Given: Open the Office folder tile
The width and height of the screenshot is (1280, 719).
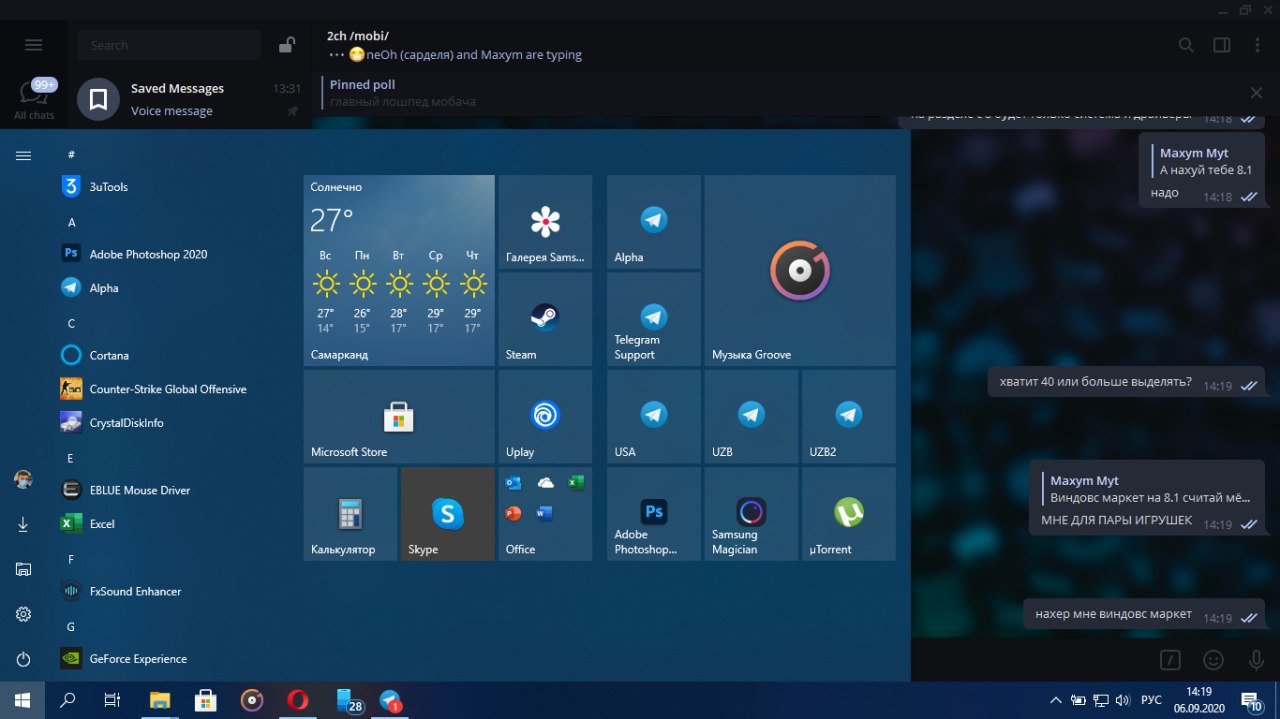Looking at the screenshot, I should tap(545, 514).
